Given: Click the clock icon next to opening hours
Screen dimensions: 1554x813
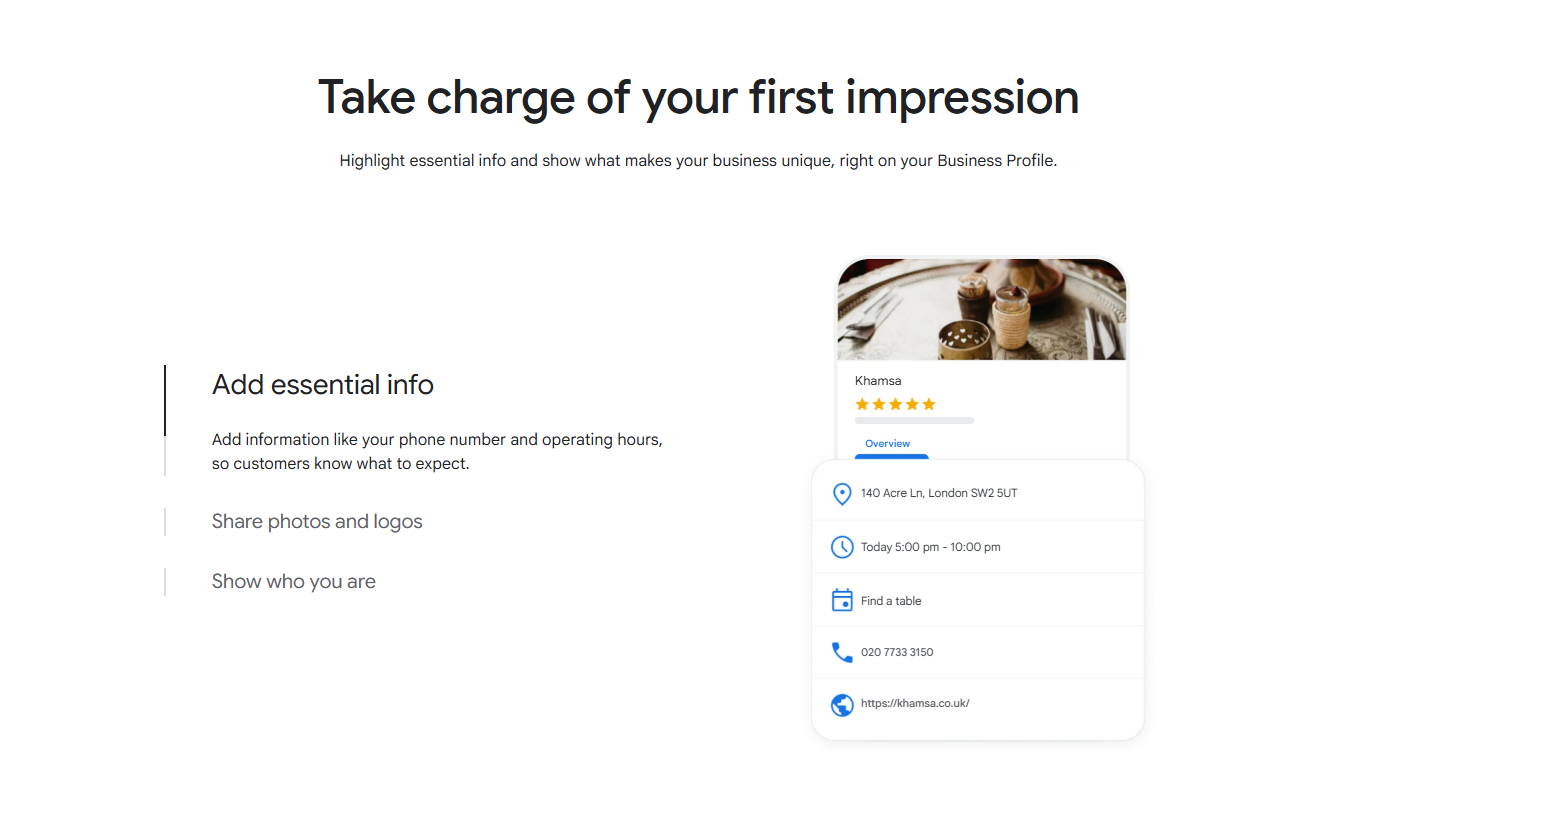Looking at the screenshot, I should [x=842, y=547].
